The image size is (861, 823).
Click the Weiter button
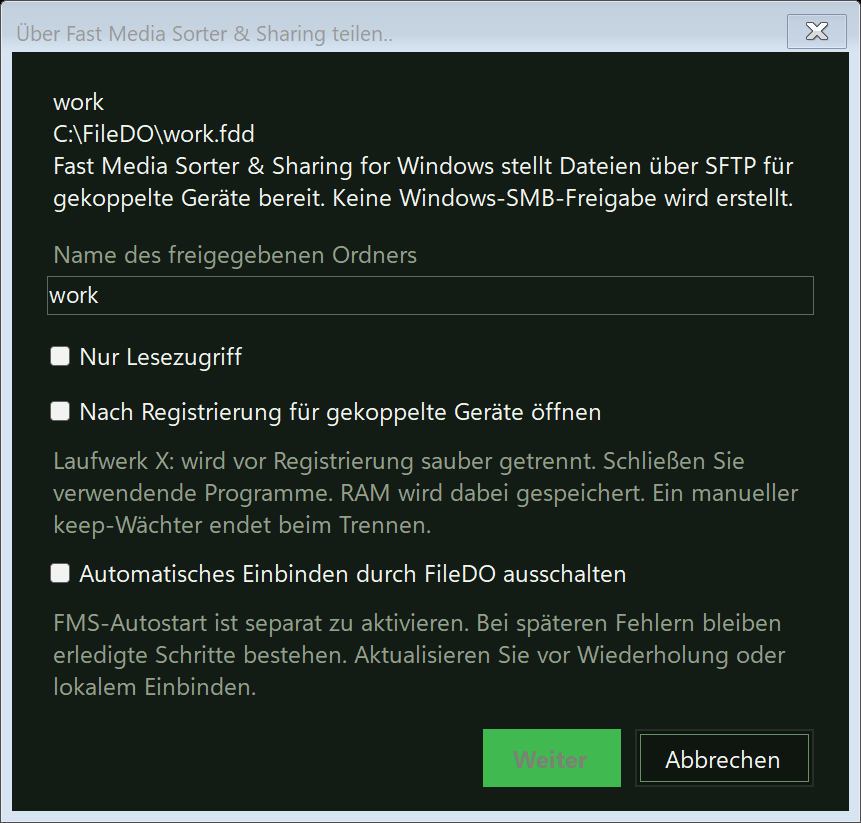[552, 758]
